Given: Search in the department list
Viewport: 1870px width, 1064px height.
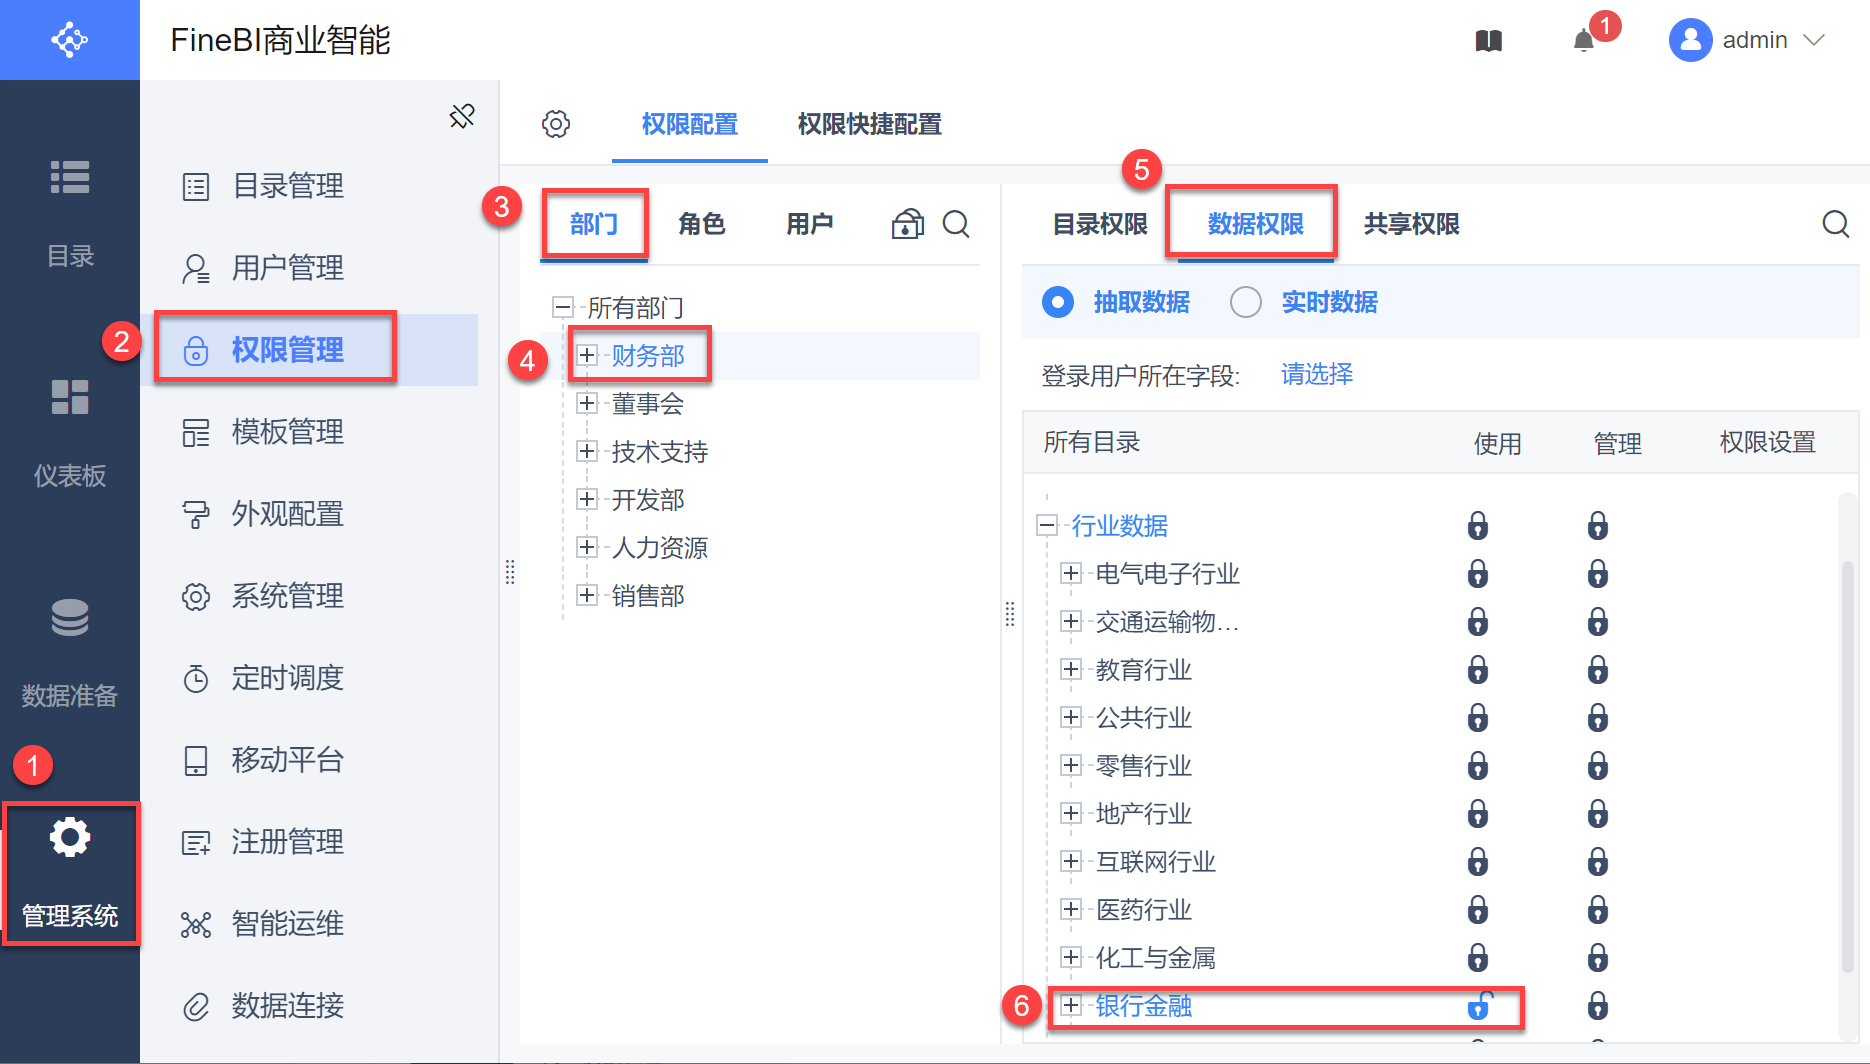Looking at the screenshot, I should (956, 224).
